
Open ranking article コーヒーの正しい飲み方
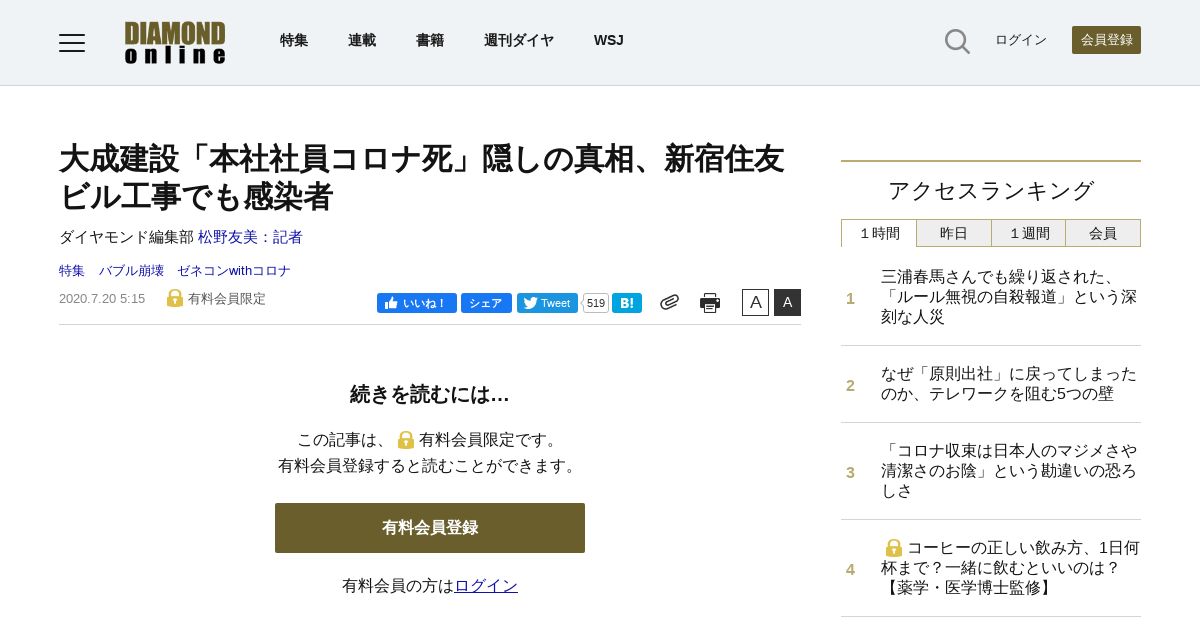coord(1010,568)
